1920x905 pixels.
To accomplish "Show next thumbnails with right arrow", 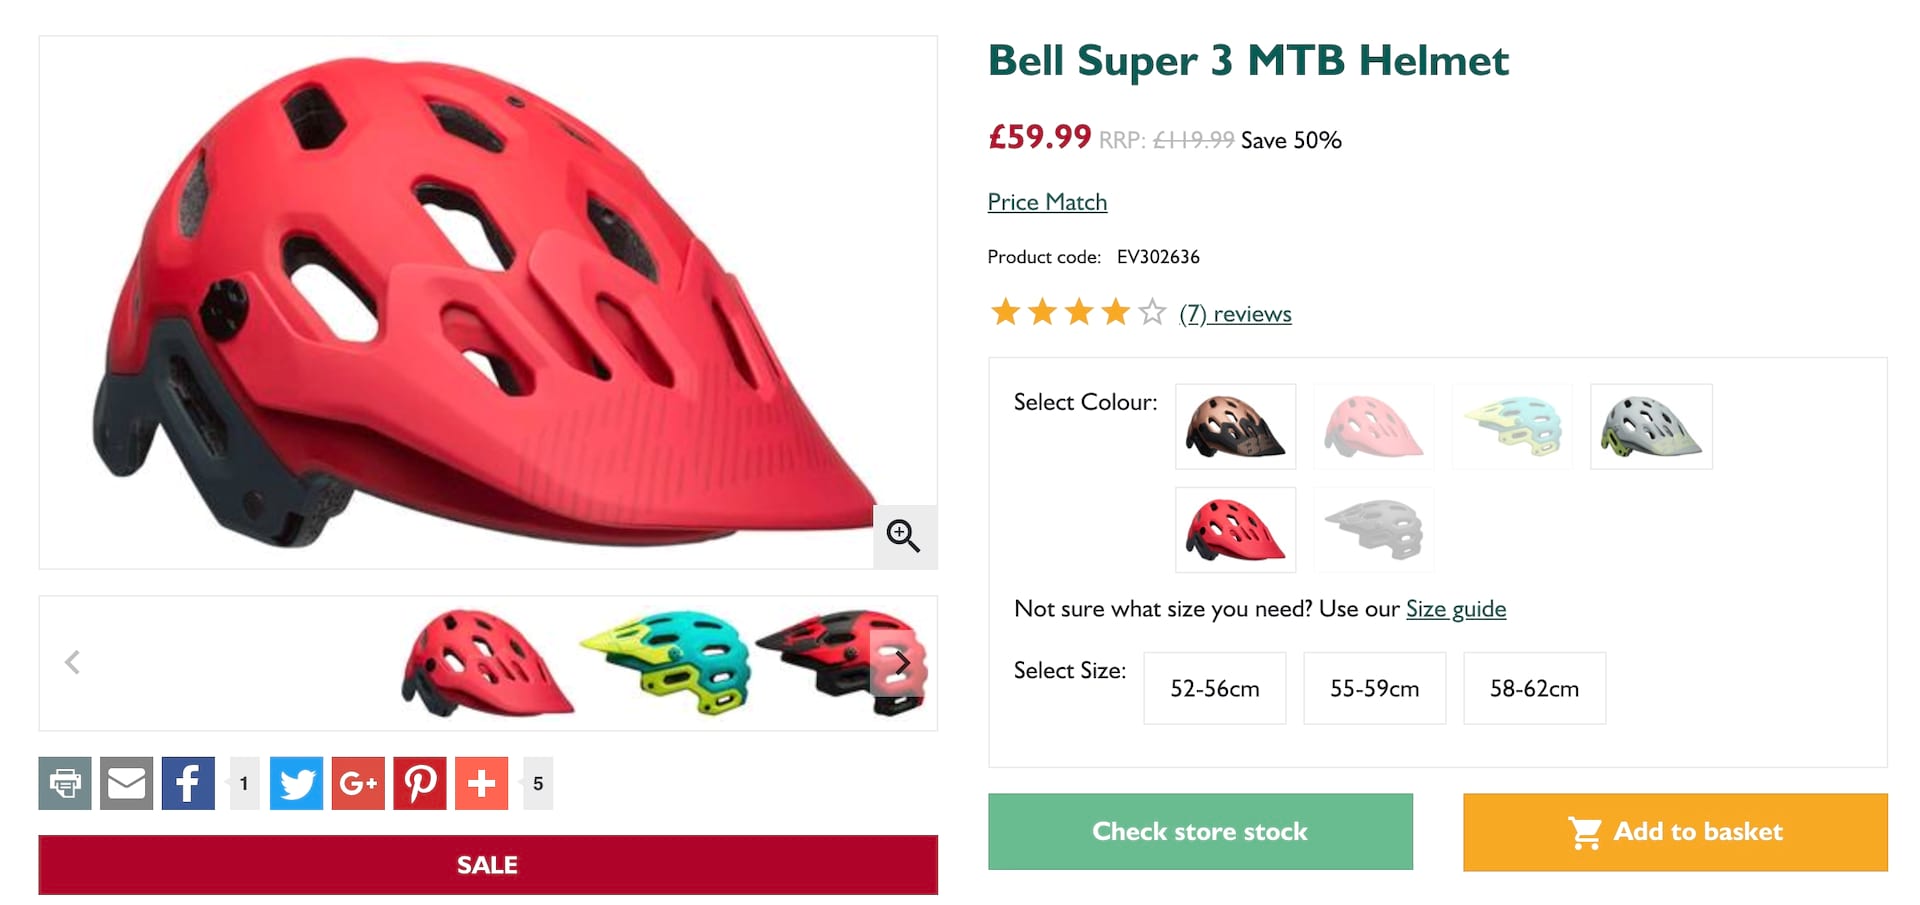I will click(x=902, y=662).
